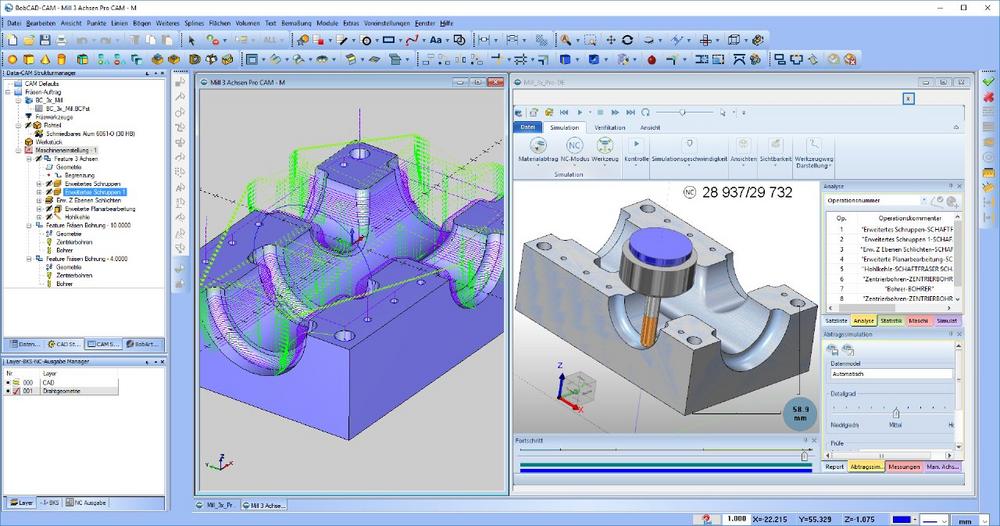Click the New file icon in toolbar
Image resolution: width=1000 pixels, height=526 pixels.
(x=12, y=40)
